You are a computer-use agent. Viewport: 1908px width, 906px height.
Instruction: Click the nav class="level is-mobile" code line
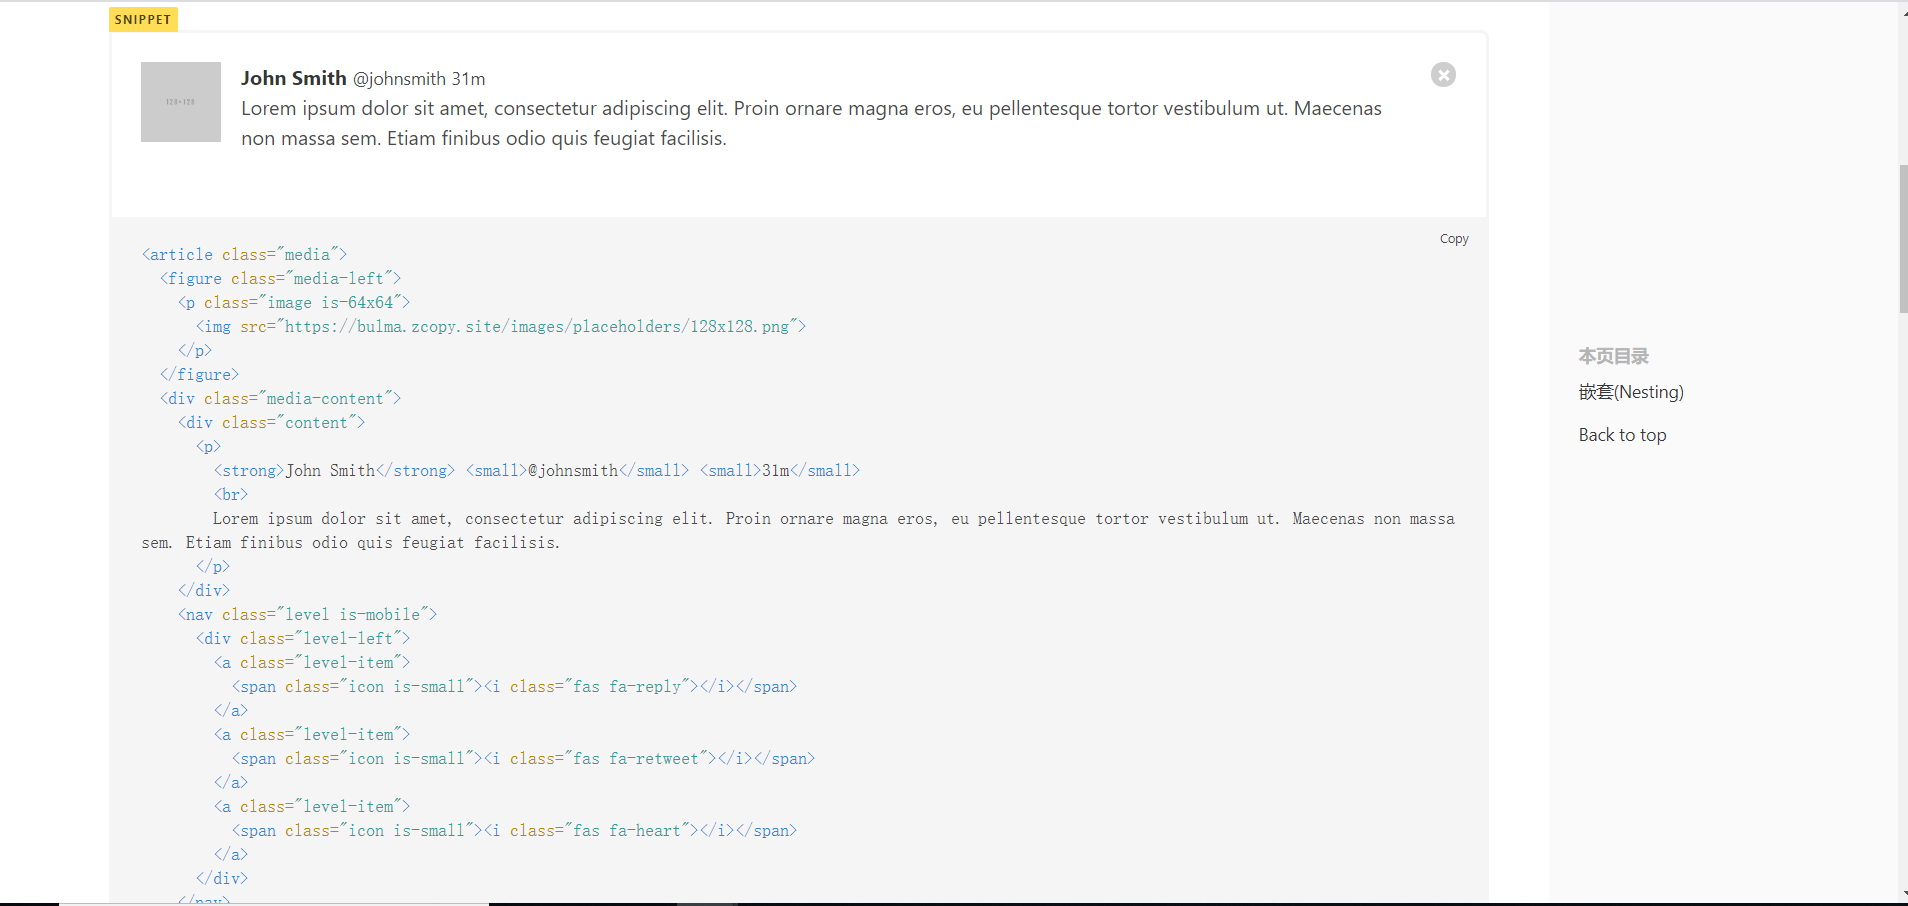(307, 615)
